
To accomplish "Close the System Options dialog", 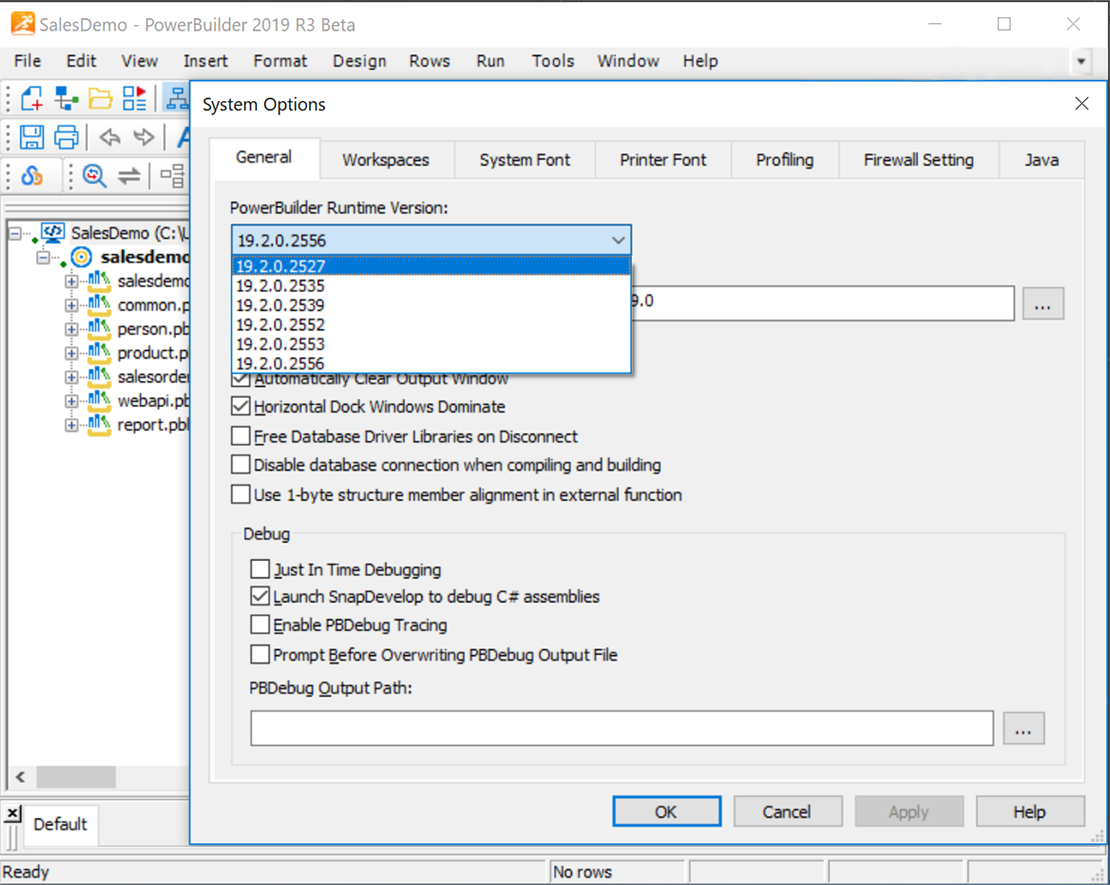I will click(1082, 104).
